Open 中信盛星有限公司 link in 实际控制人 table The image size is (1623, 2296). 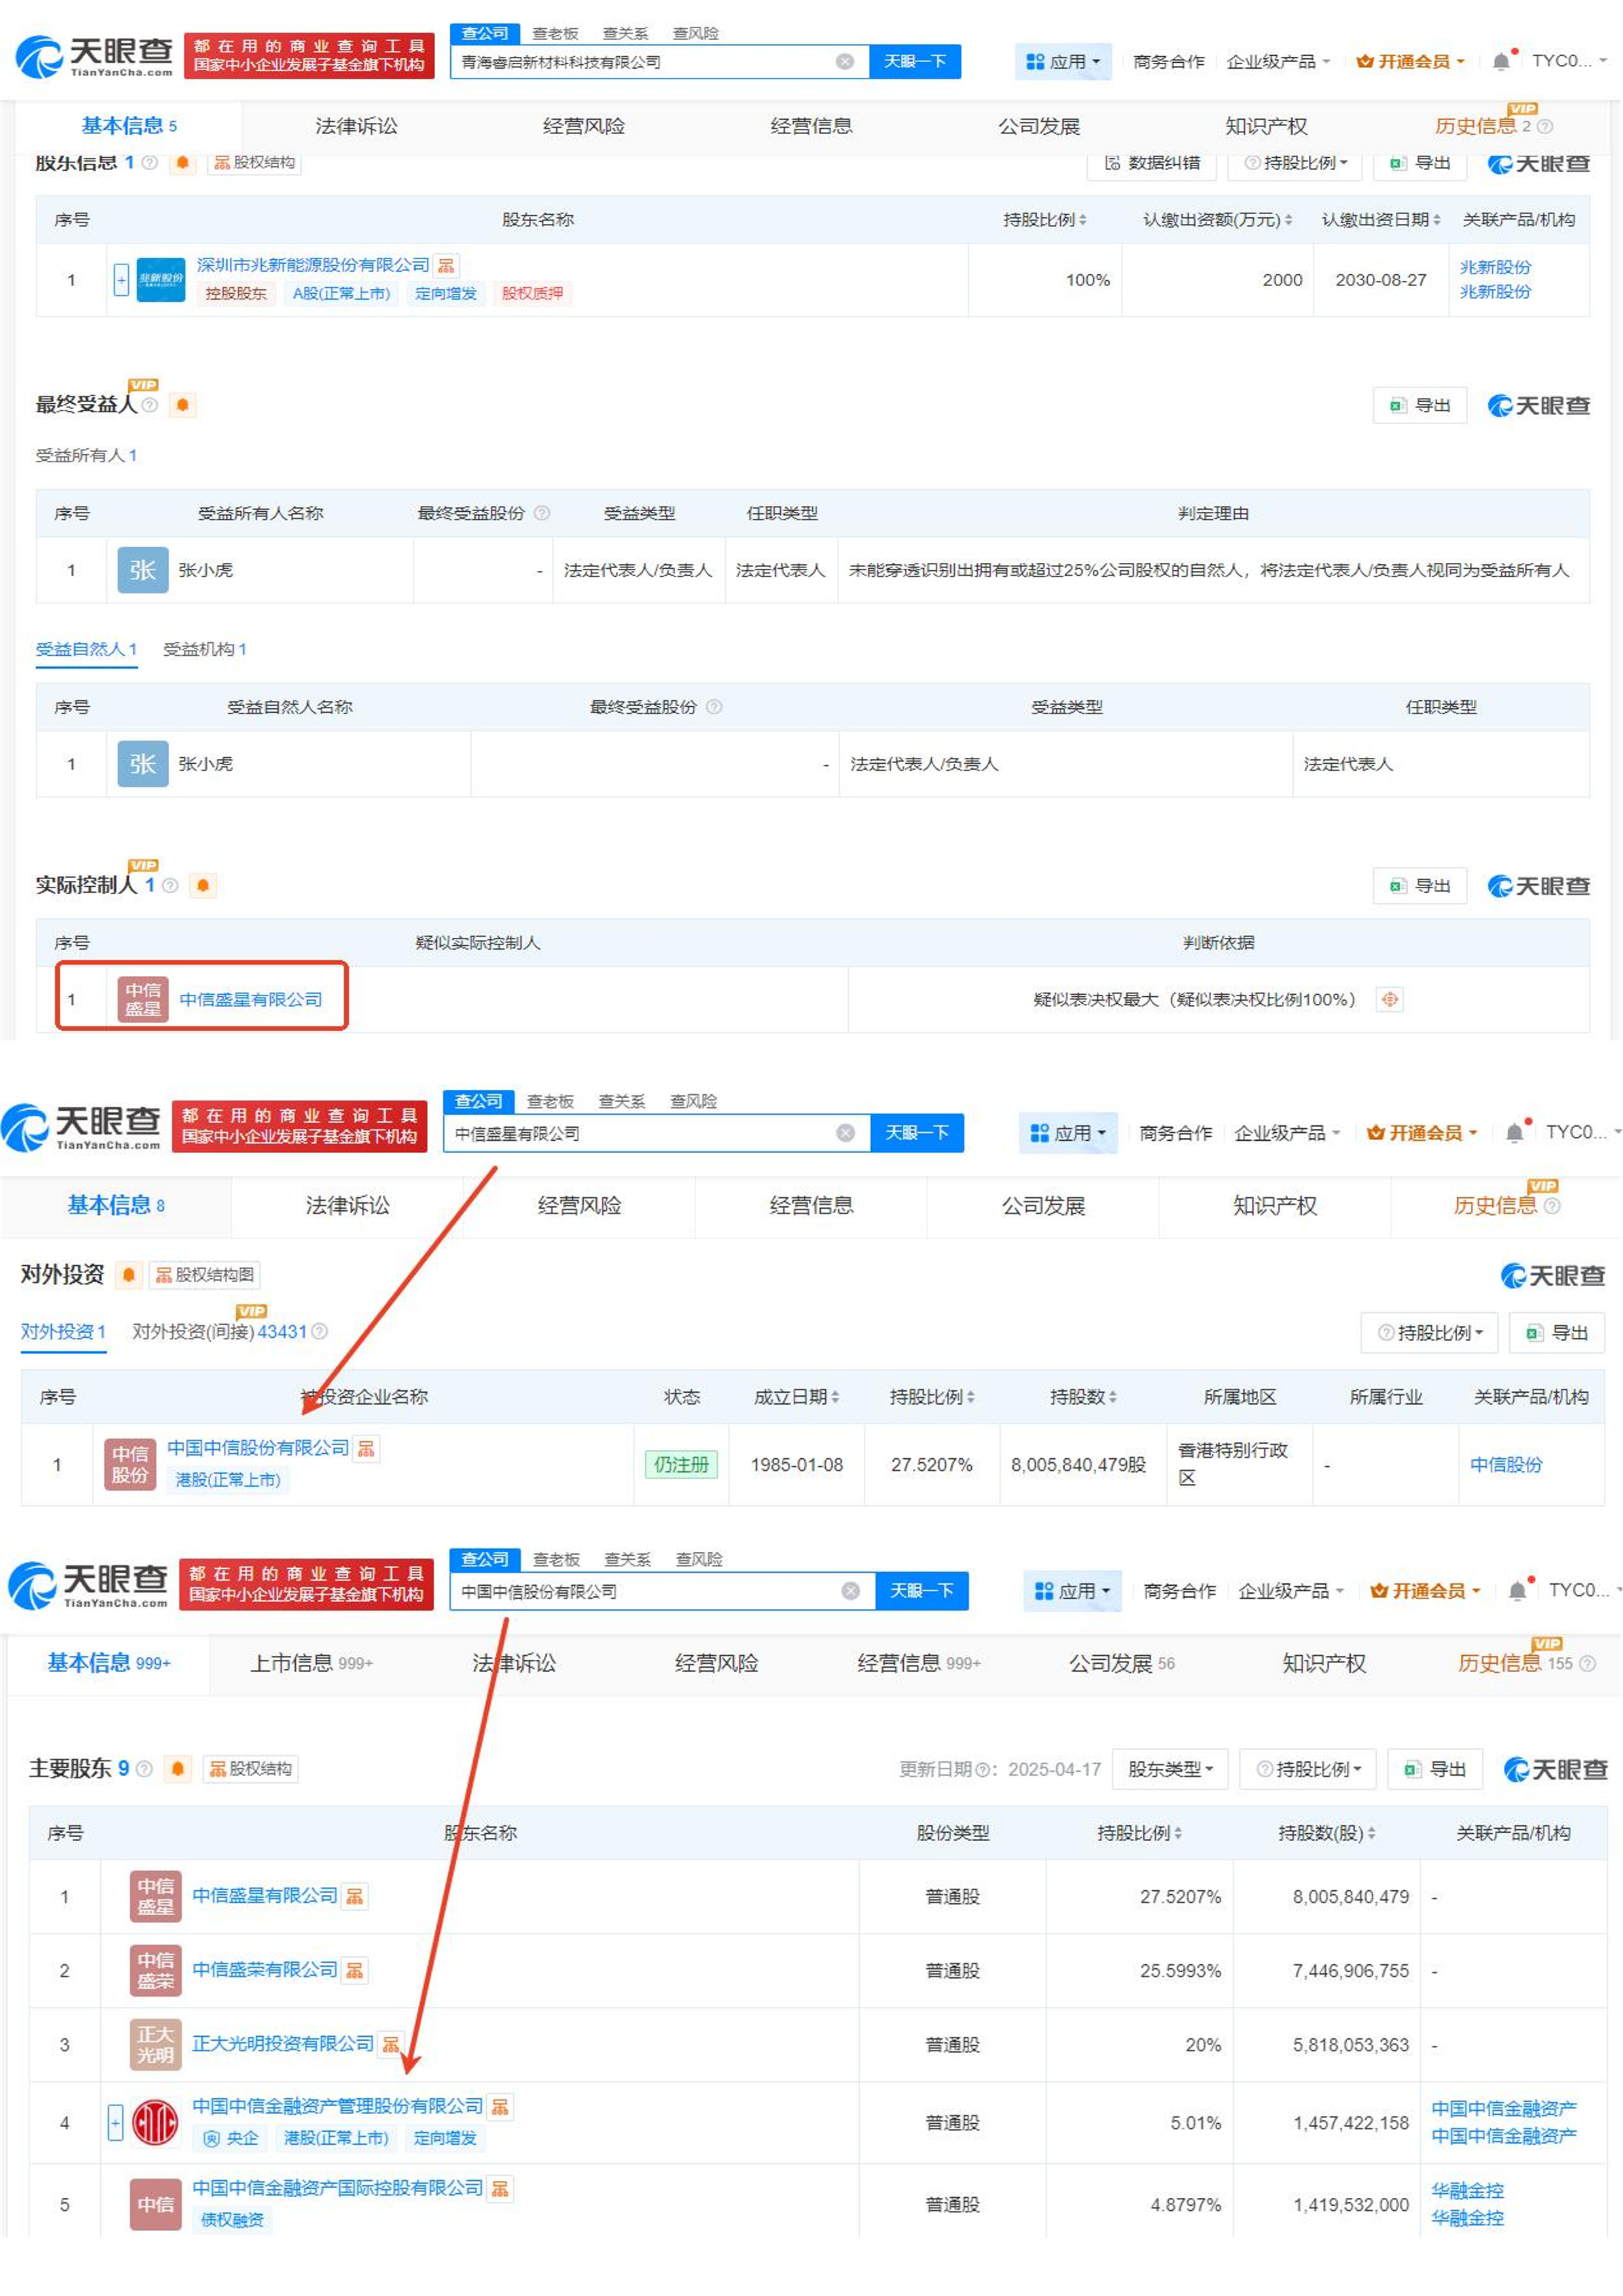click(x=250, y=1000)
